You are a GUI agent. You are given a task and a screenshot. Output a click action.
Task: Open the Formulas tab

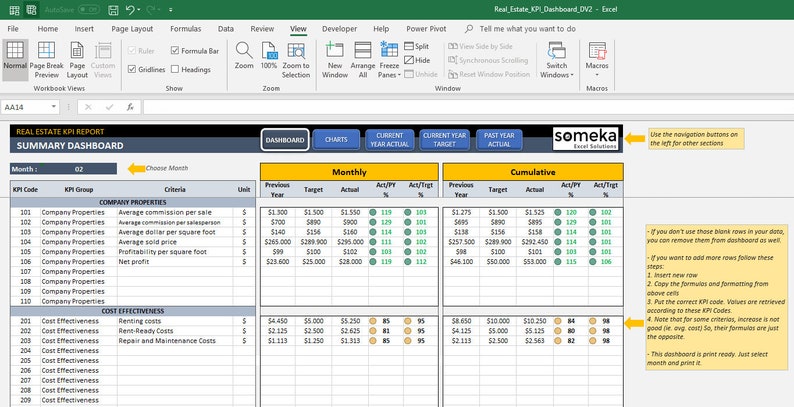185,29
